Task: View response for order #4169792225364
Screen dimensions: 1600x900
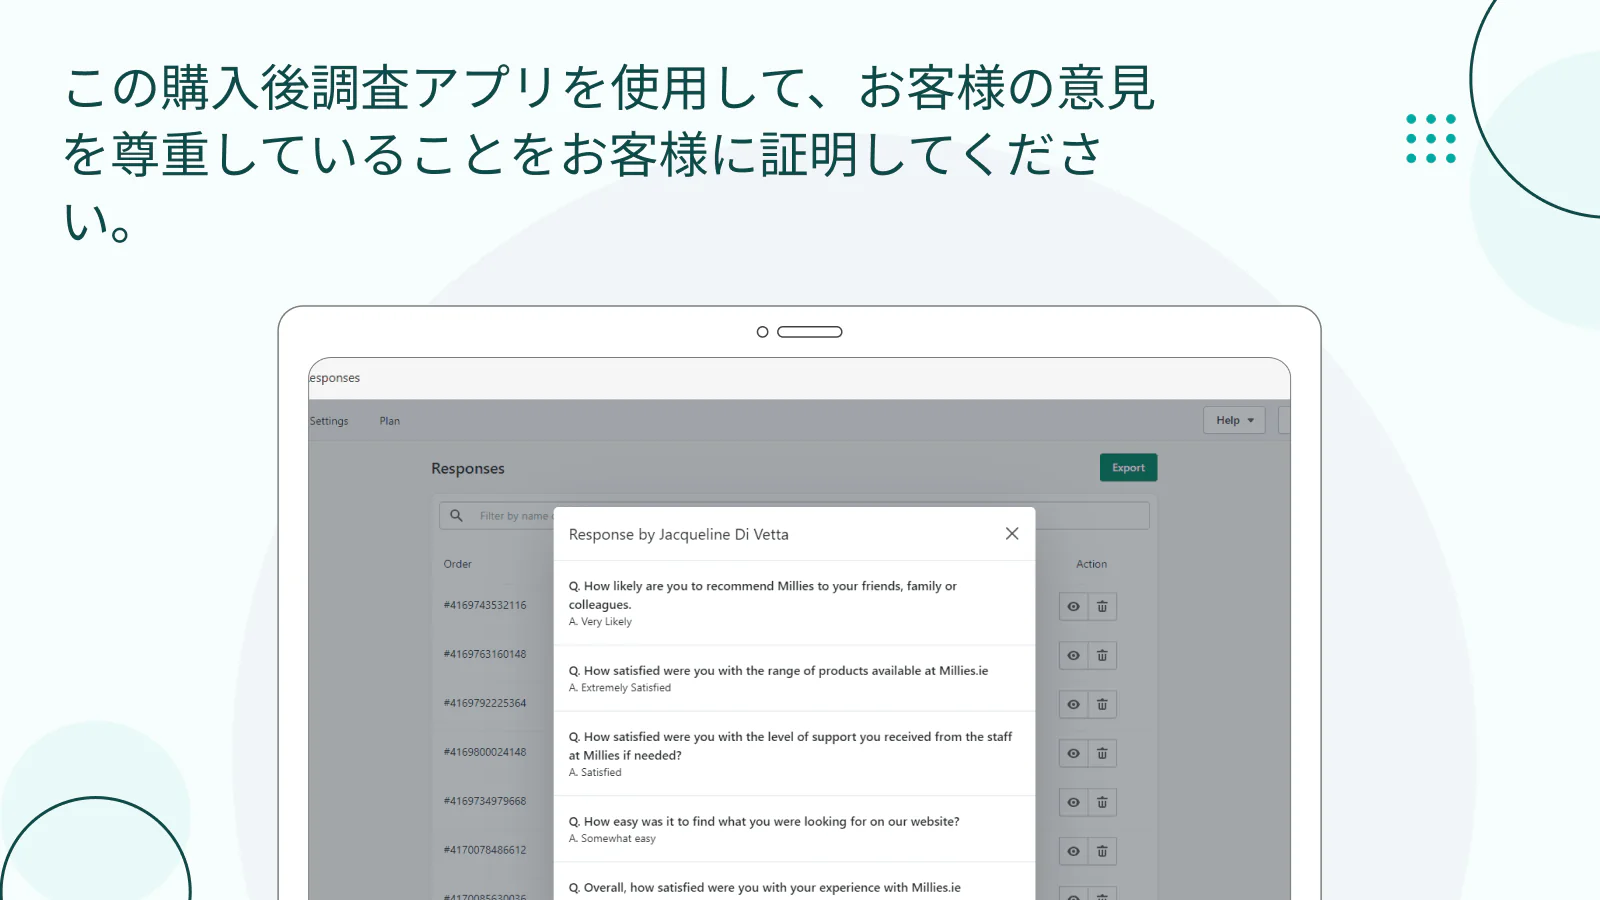Action: pos(1073,705)
